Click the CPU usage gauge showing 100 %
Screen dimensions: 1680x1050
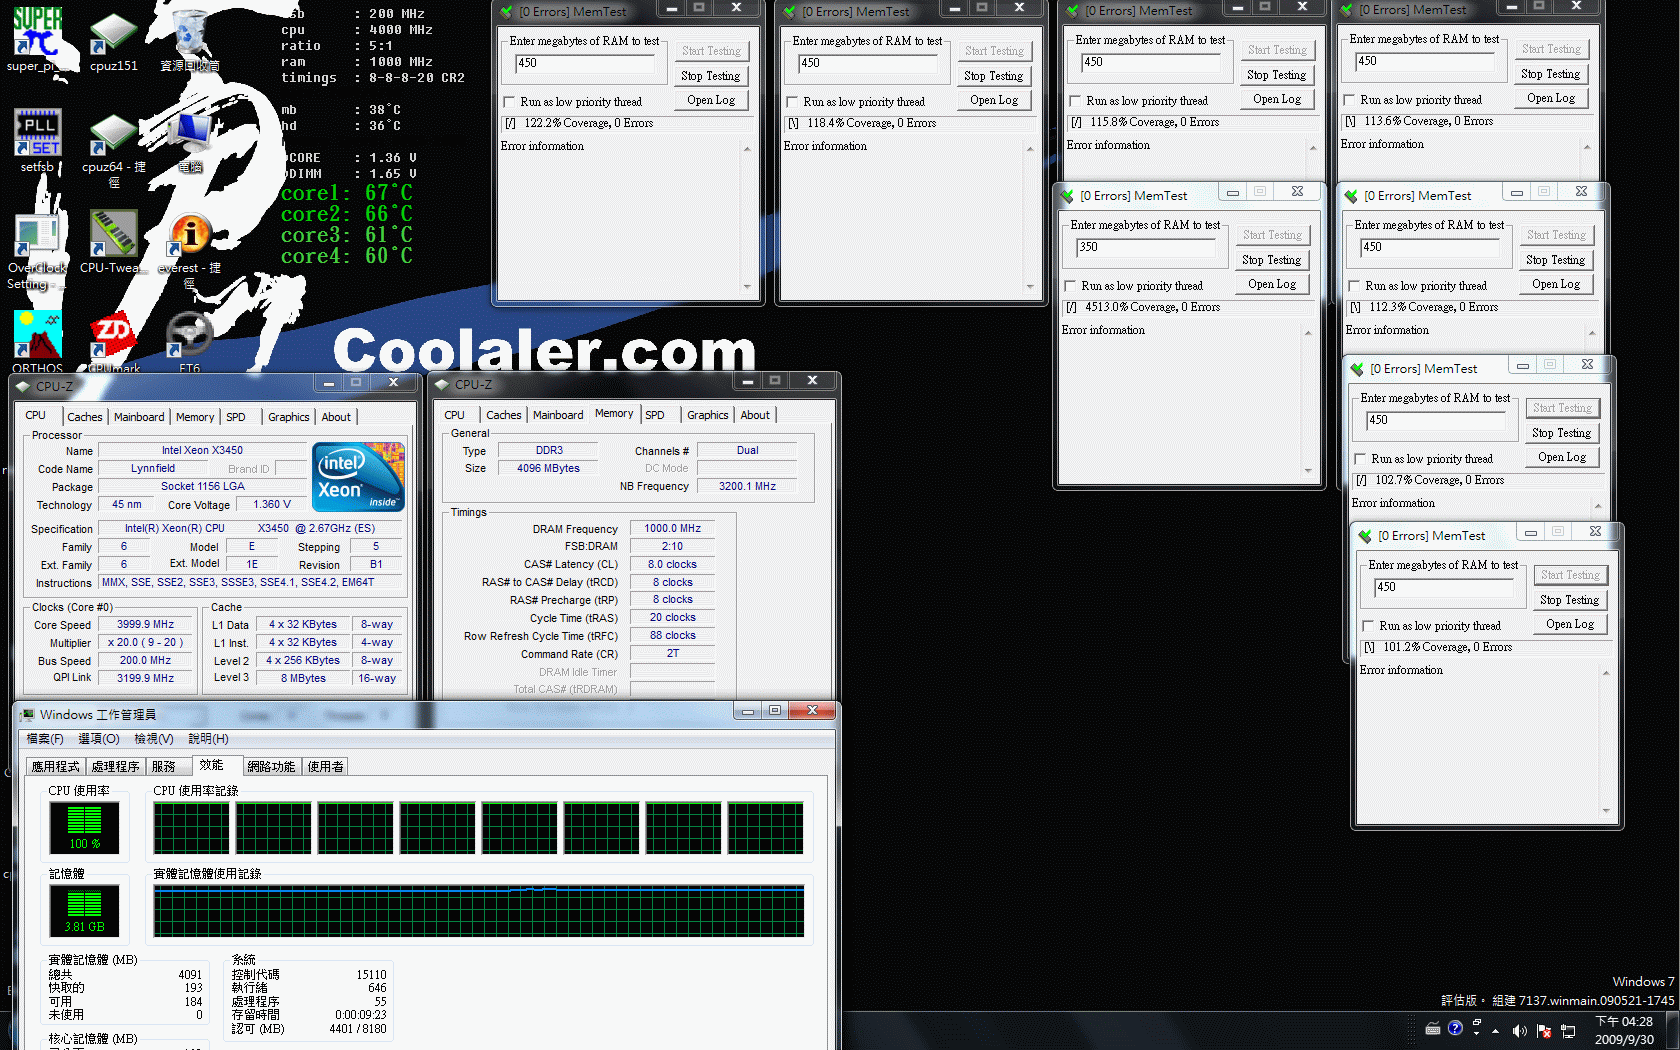[85, 827]
